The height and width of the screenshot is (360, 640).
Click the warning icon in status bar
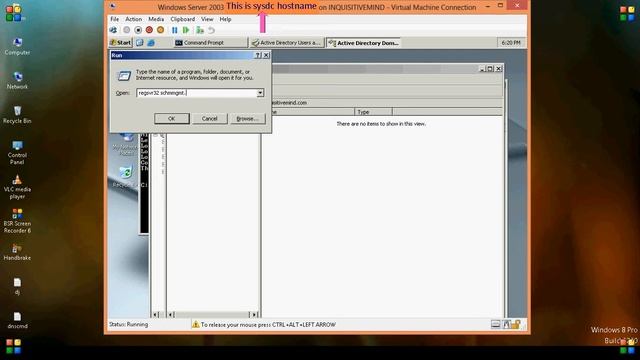tap(196, 324)
